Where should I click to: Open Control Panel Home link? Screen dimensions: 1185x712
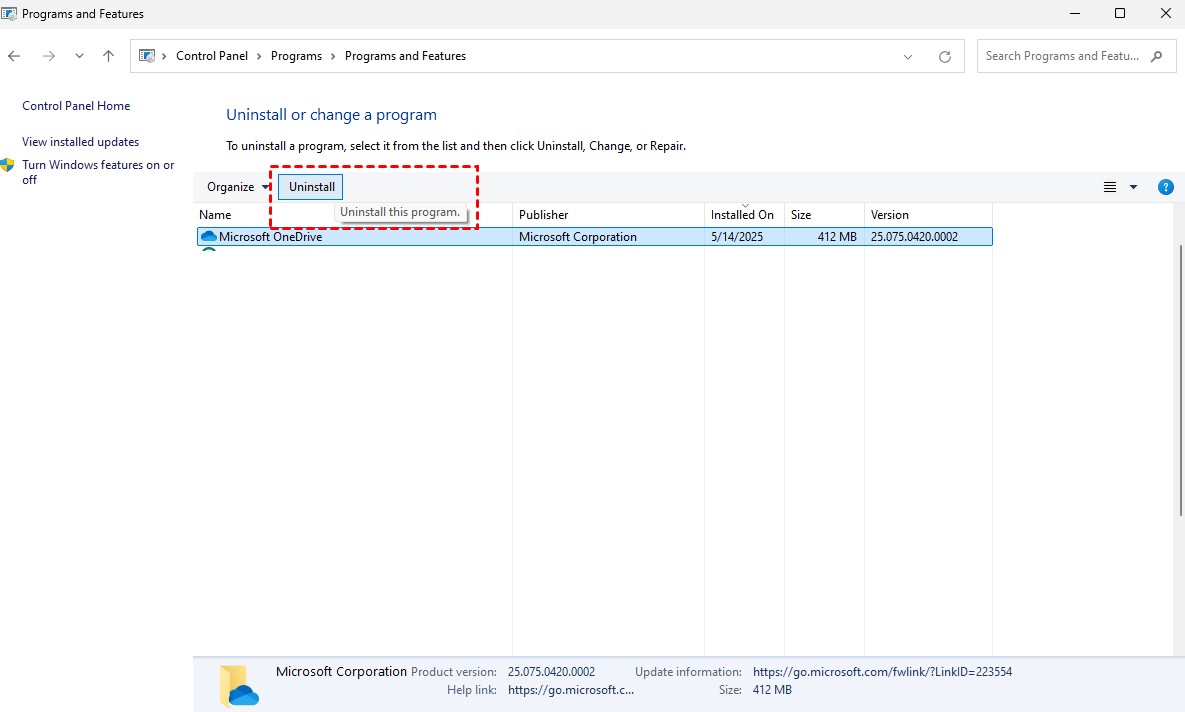(76, 106)
